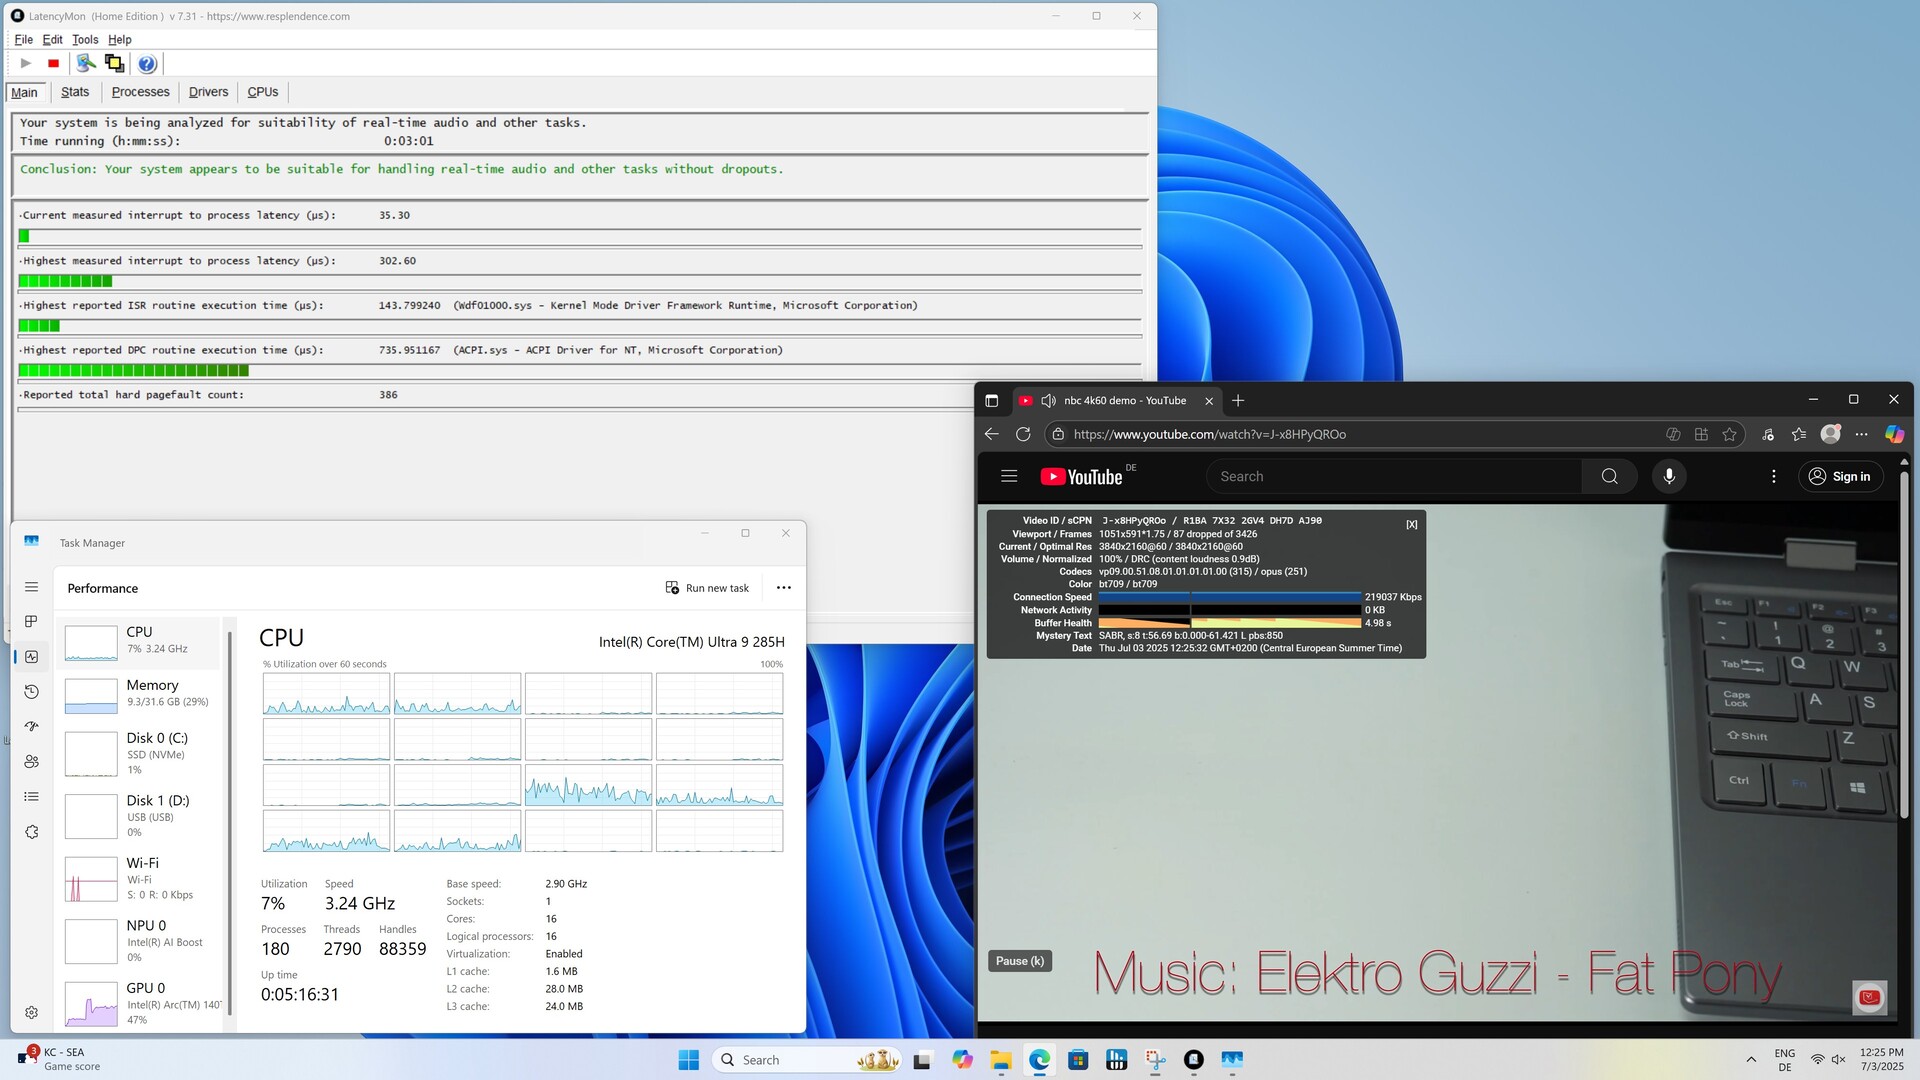Screen dimensions: 1920x1080
Task: Click the YouTube search magnifier button
Action: point(1609,477)
